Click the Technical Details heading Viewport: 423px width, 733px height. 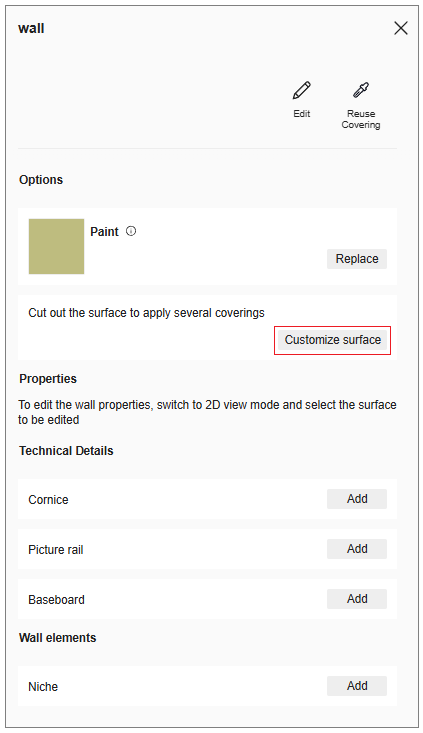[66, 451]
